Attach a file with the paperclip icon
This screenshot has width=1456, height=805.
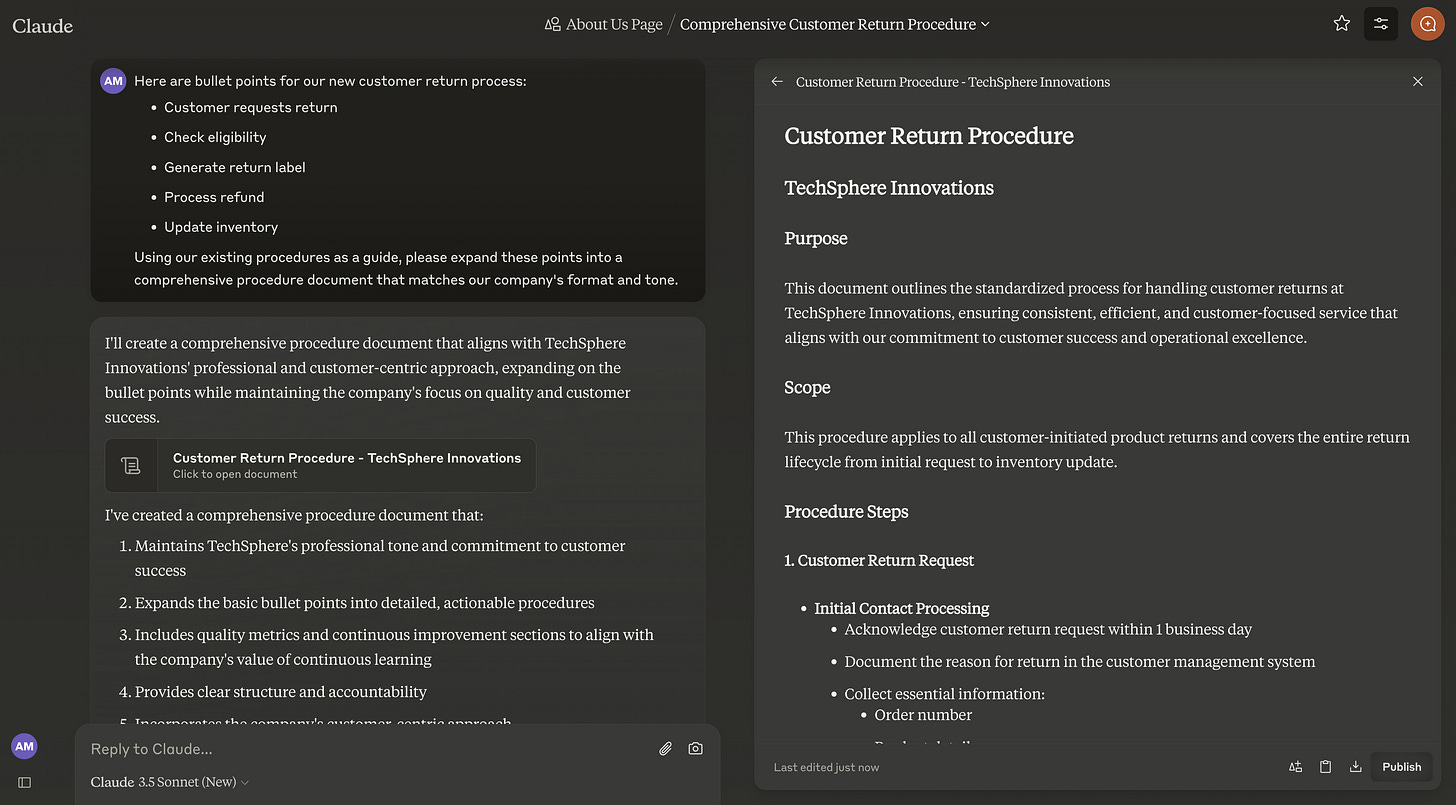coord(665,749)
